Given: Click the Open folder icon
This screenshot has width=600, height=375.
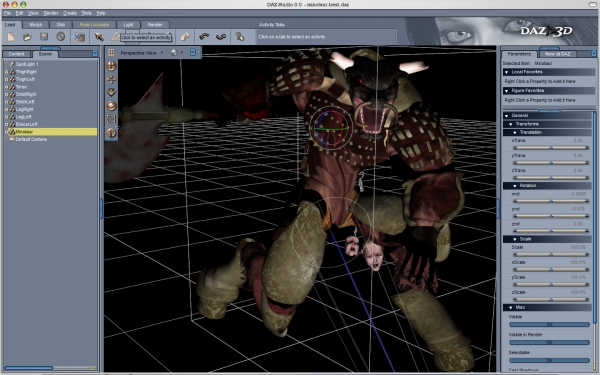Looking at the screenshot, I should coord(27,37).
